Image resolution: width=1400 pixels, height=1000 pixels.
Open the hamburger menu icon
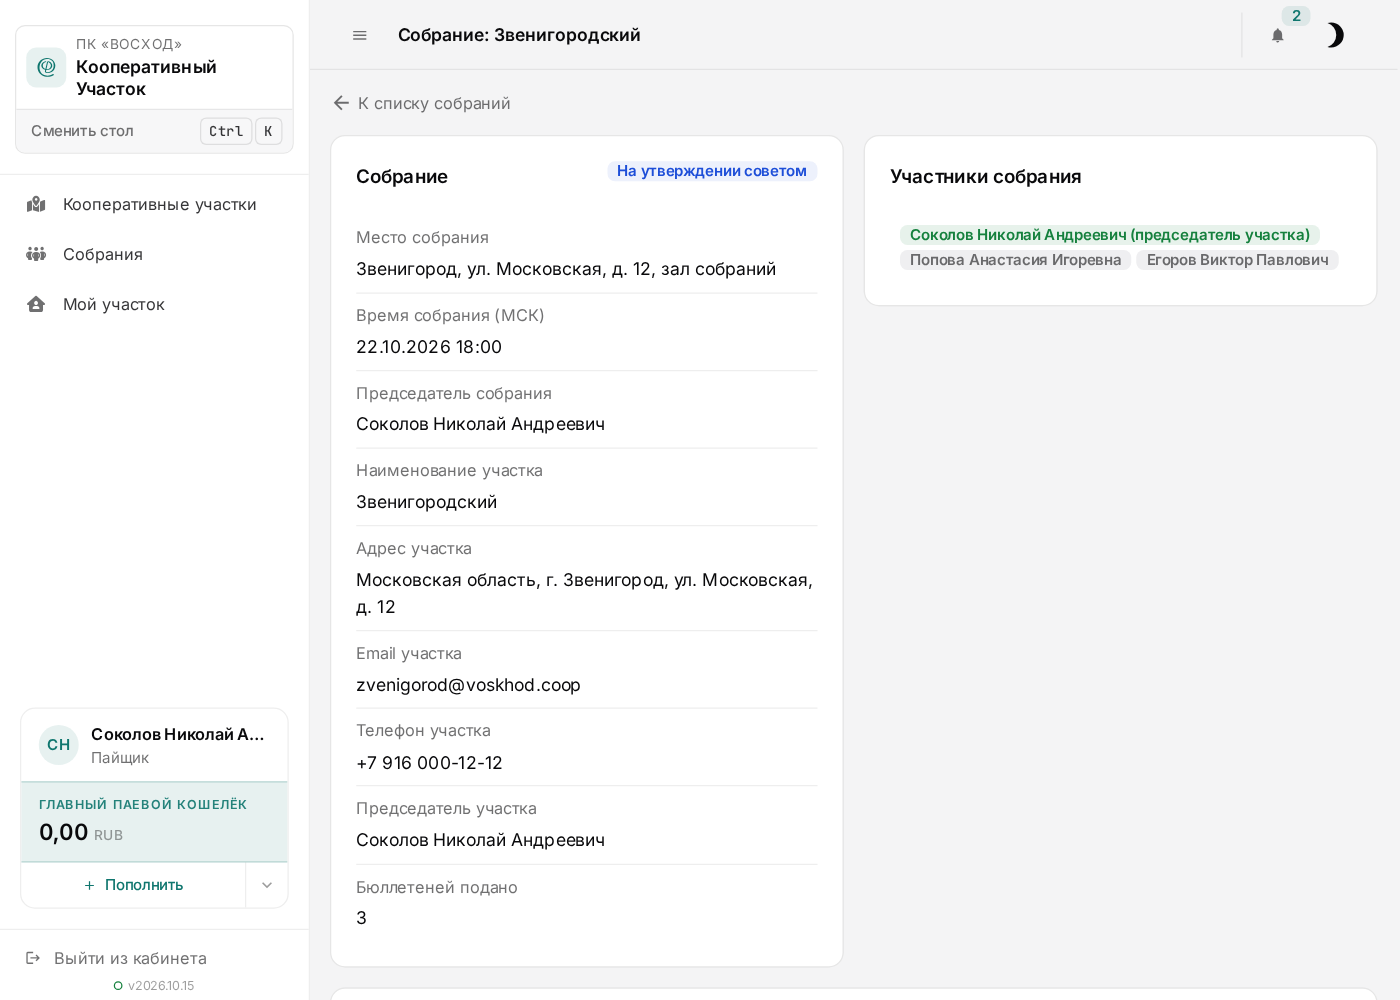click(360, 35)
